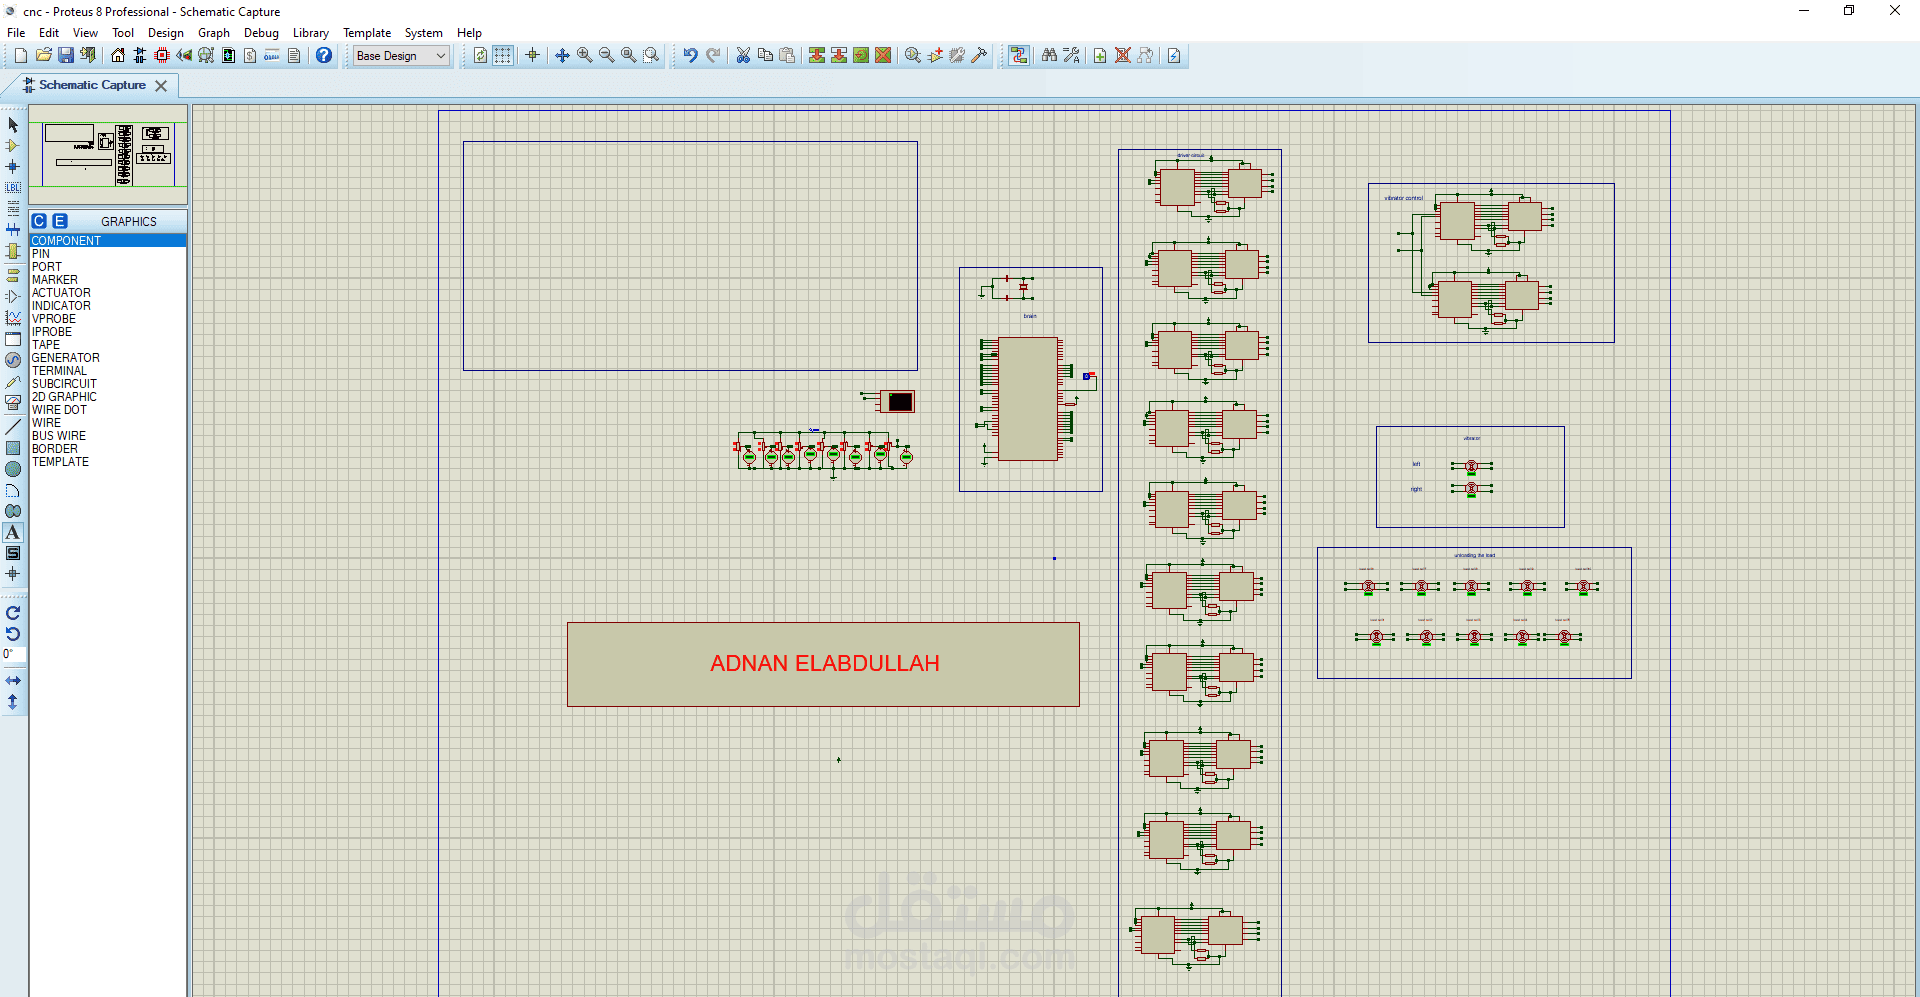Screen dimensions: 1920x997
Task: Click the binoculars search icon
Action: [1049, 56]
